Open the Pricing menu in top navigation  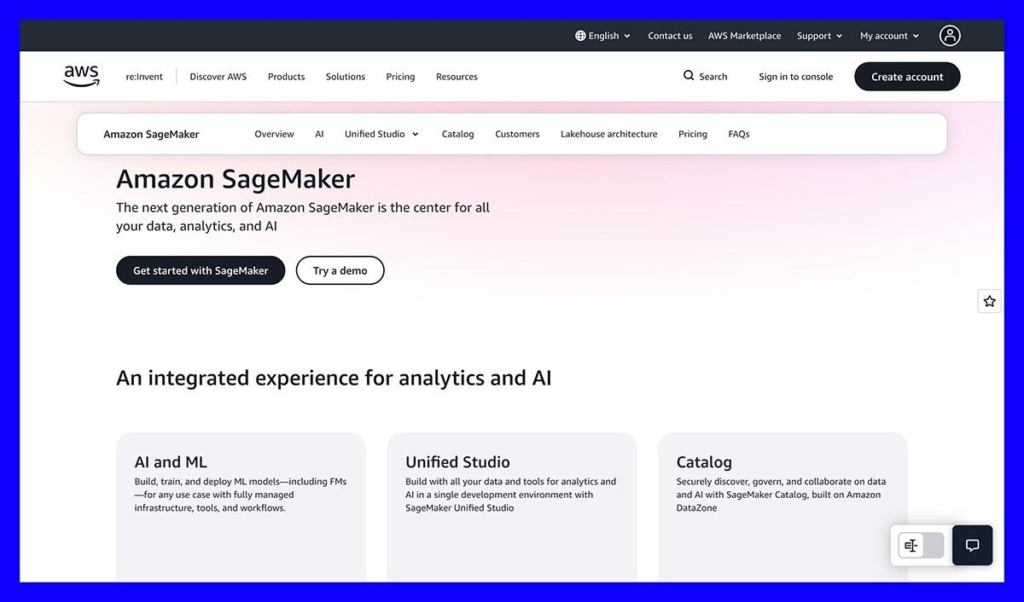(400, 76)
